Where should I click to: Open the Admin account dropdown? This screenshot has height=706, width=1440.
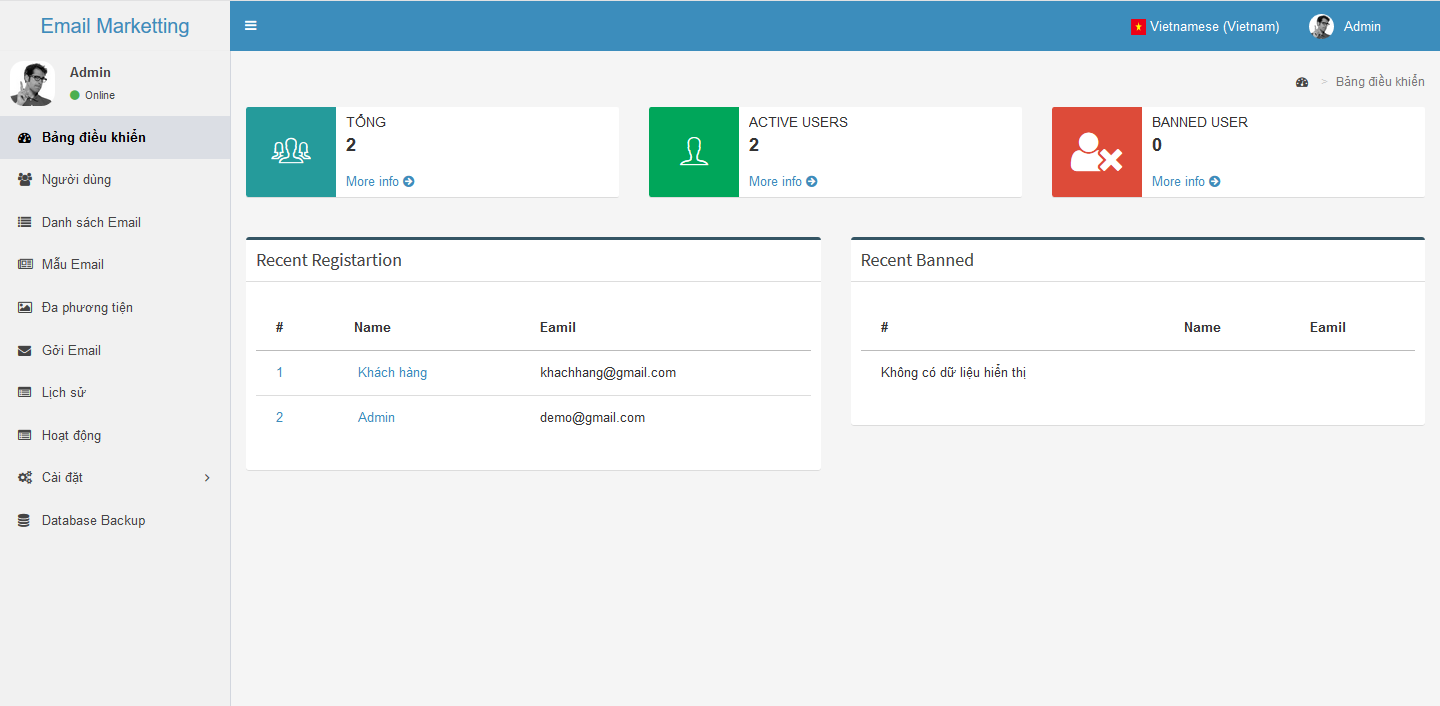1345,26
